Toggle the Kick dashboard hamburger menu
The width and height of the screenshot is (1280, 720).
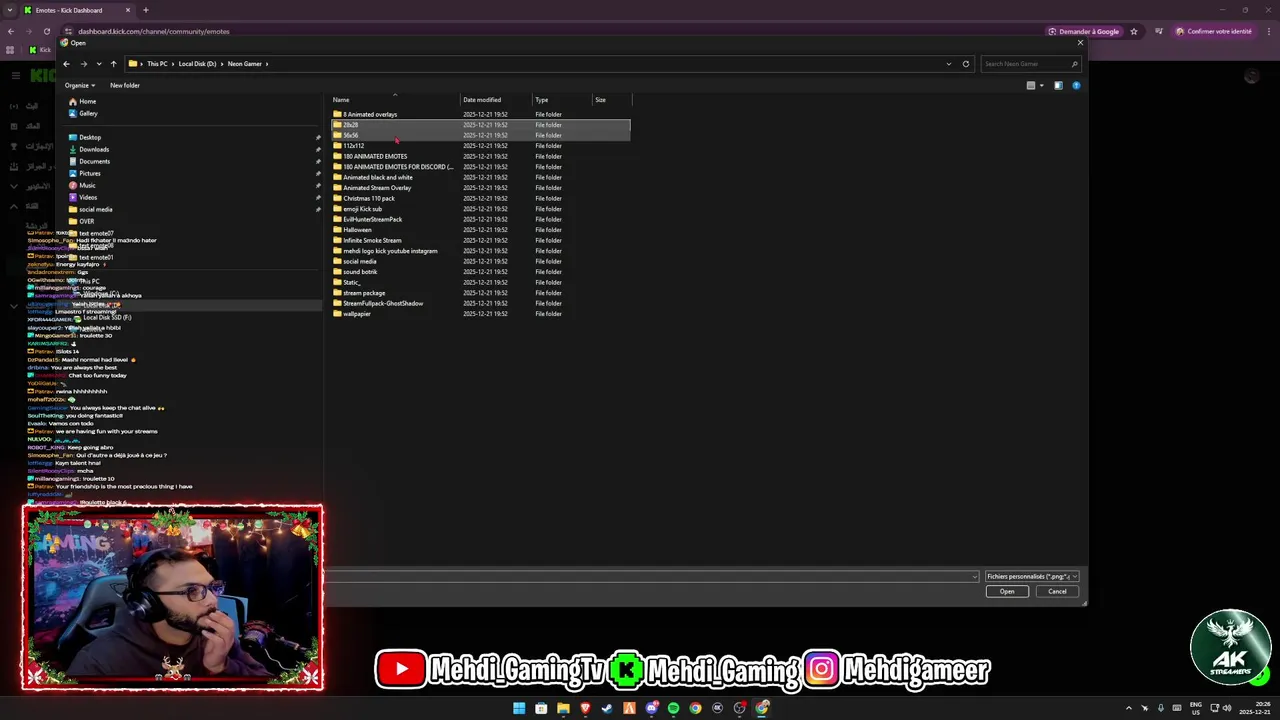(x=15, y=75)
